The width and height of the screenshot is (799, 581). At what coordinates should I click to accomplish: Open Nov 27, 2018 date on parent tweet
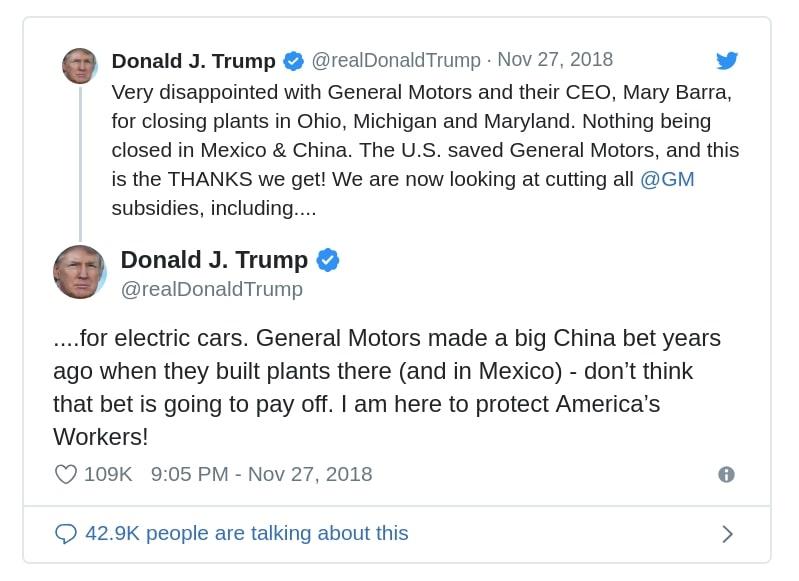pos(555,60)
